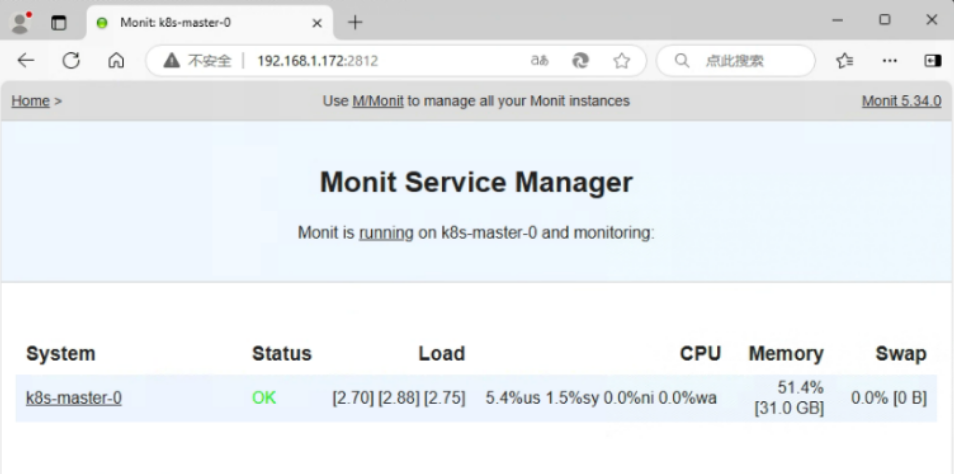The height and width of the screenshot is (474, 954).
Task: Click the swap value 0.0% [0 B]
Action: 889,399
